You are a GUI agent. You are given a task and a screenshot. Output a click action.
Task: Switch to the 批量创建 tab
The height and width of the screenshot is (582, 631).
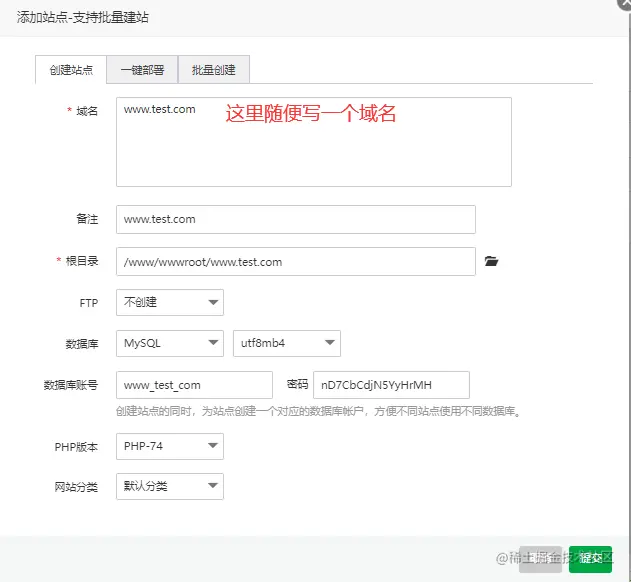[214, 70]
